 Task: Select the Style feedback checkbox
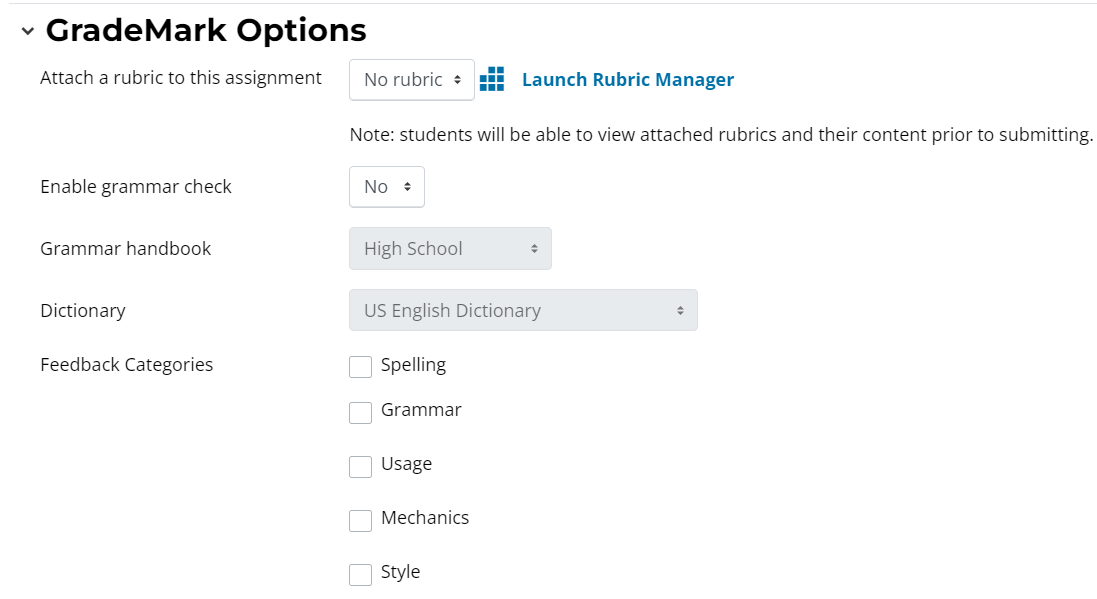tap(360, 574)
